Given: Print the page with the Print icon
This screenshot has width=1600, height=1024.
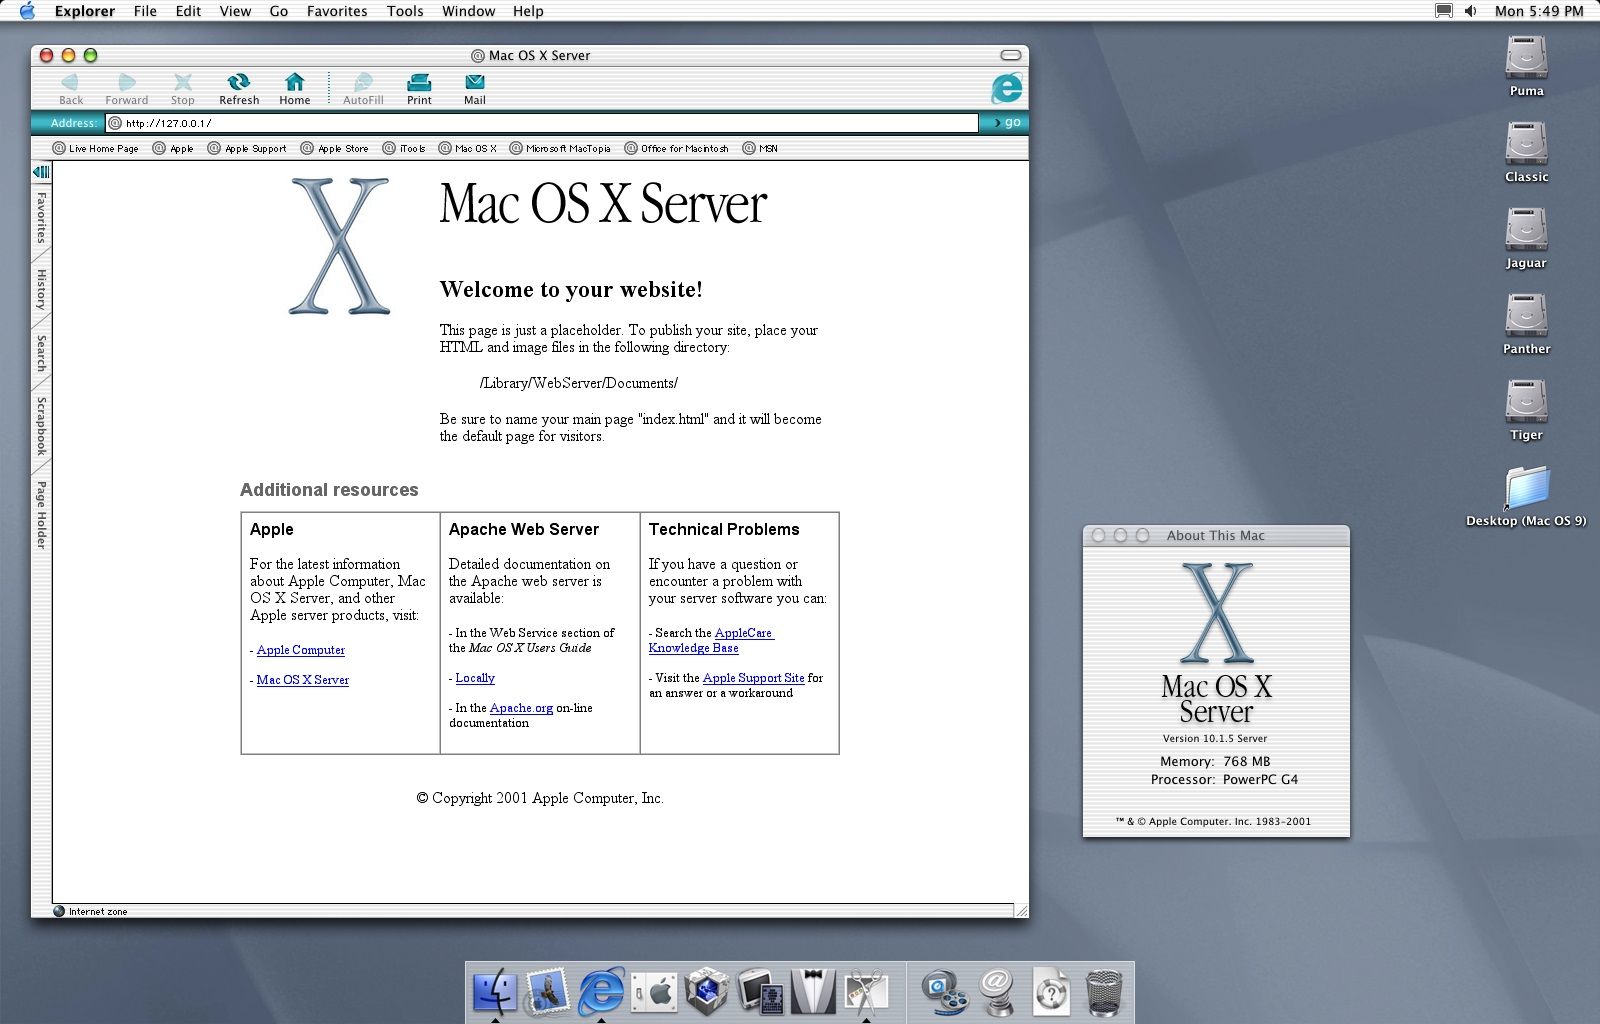Looking at the screenshot, I should click(419, 88).
